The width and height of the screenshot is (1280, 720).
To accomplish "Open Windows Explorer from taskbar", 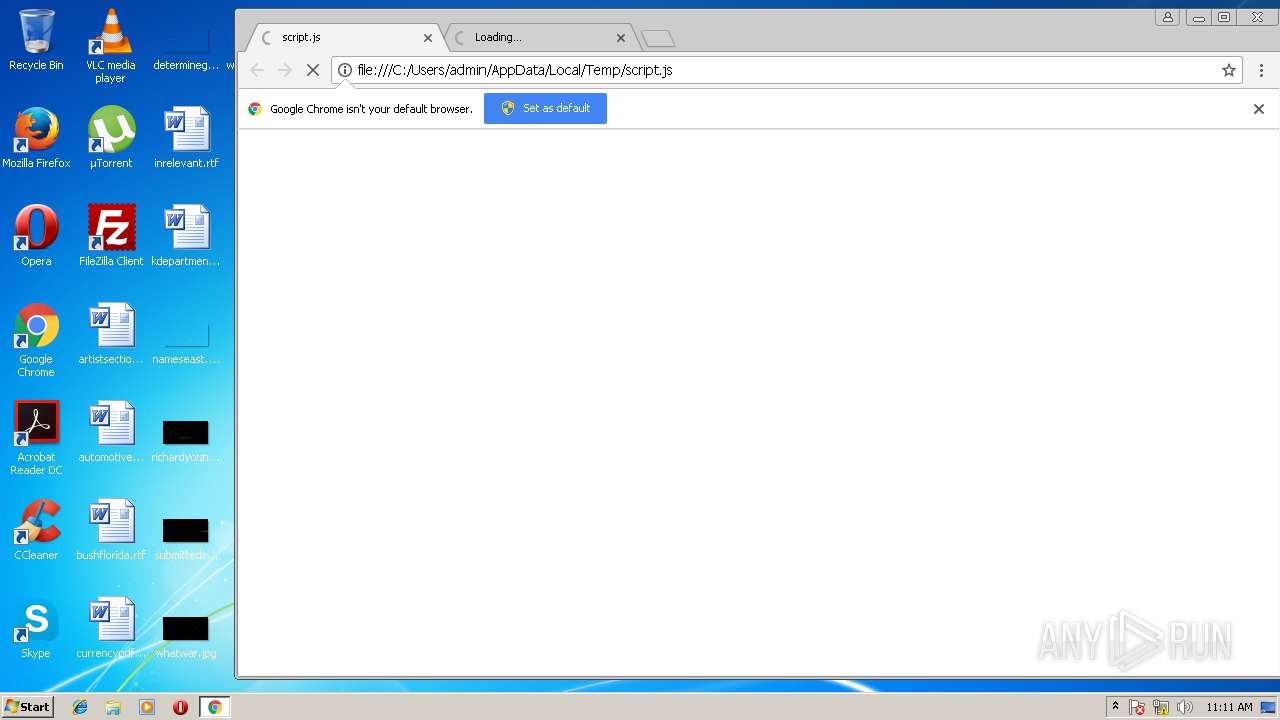I will (x=113, y=707).
